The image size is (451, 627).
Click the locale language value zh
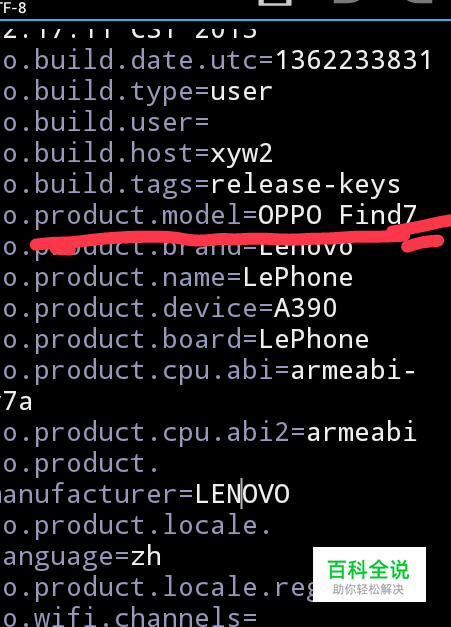click(146, 556)
